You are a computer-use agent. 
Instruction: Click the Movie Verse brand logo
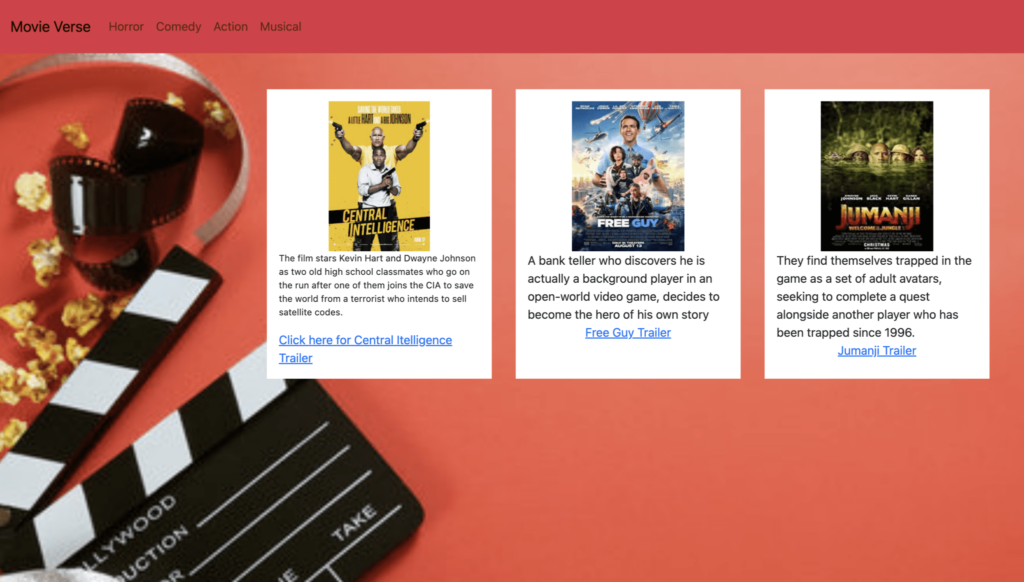pos(50,27)
